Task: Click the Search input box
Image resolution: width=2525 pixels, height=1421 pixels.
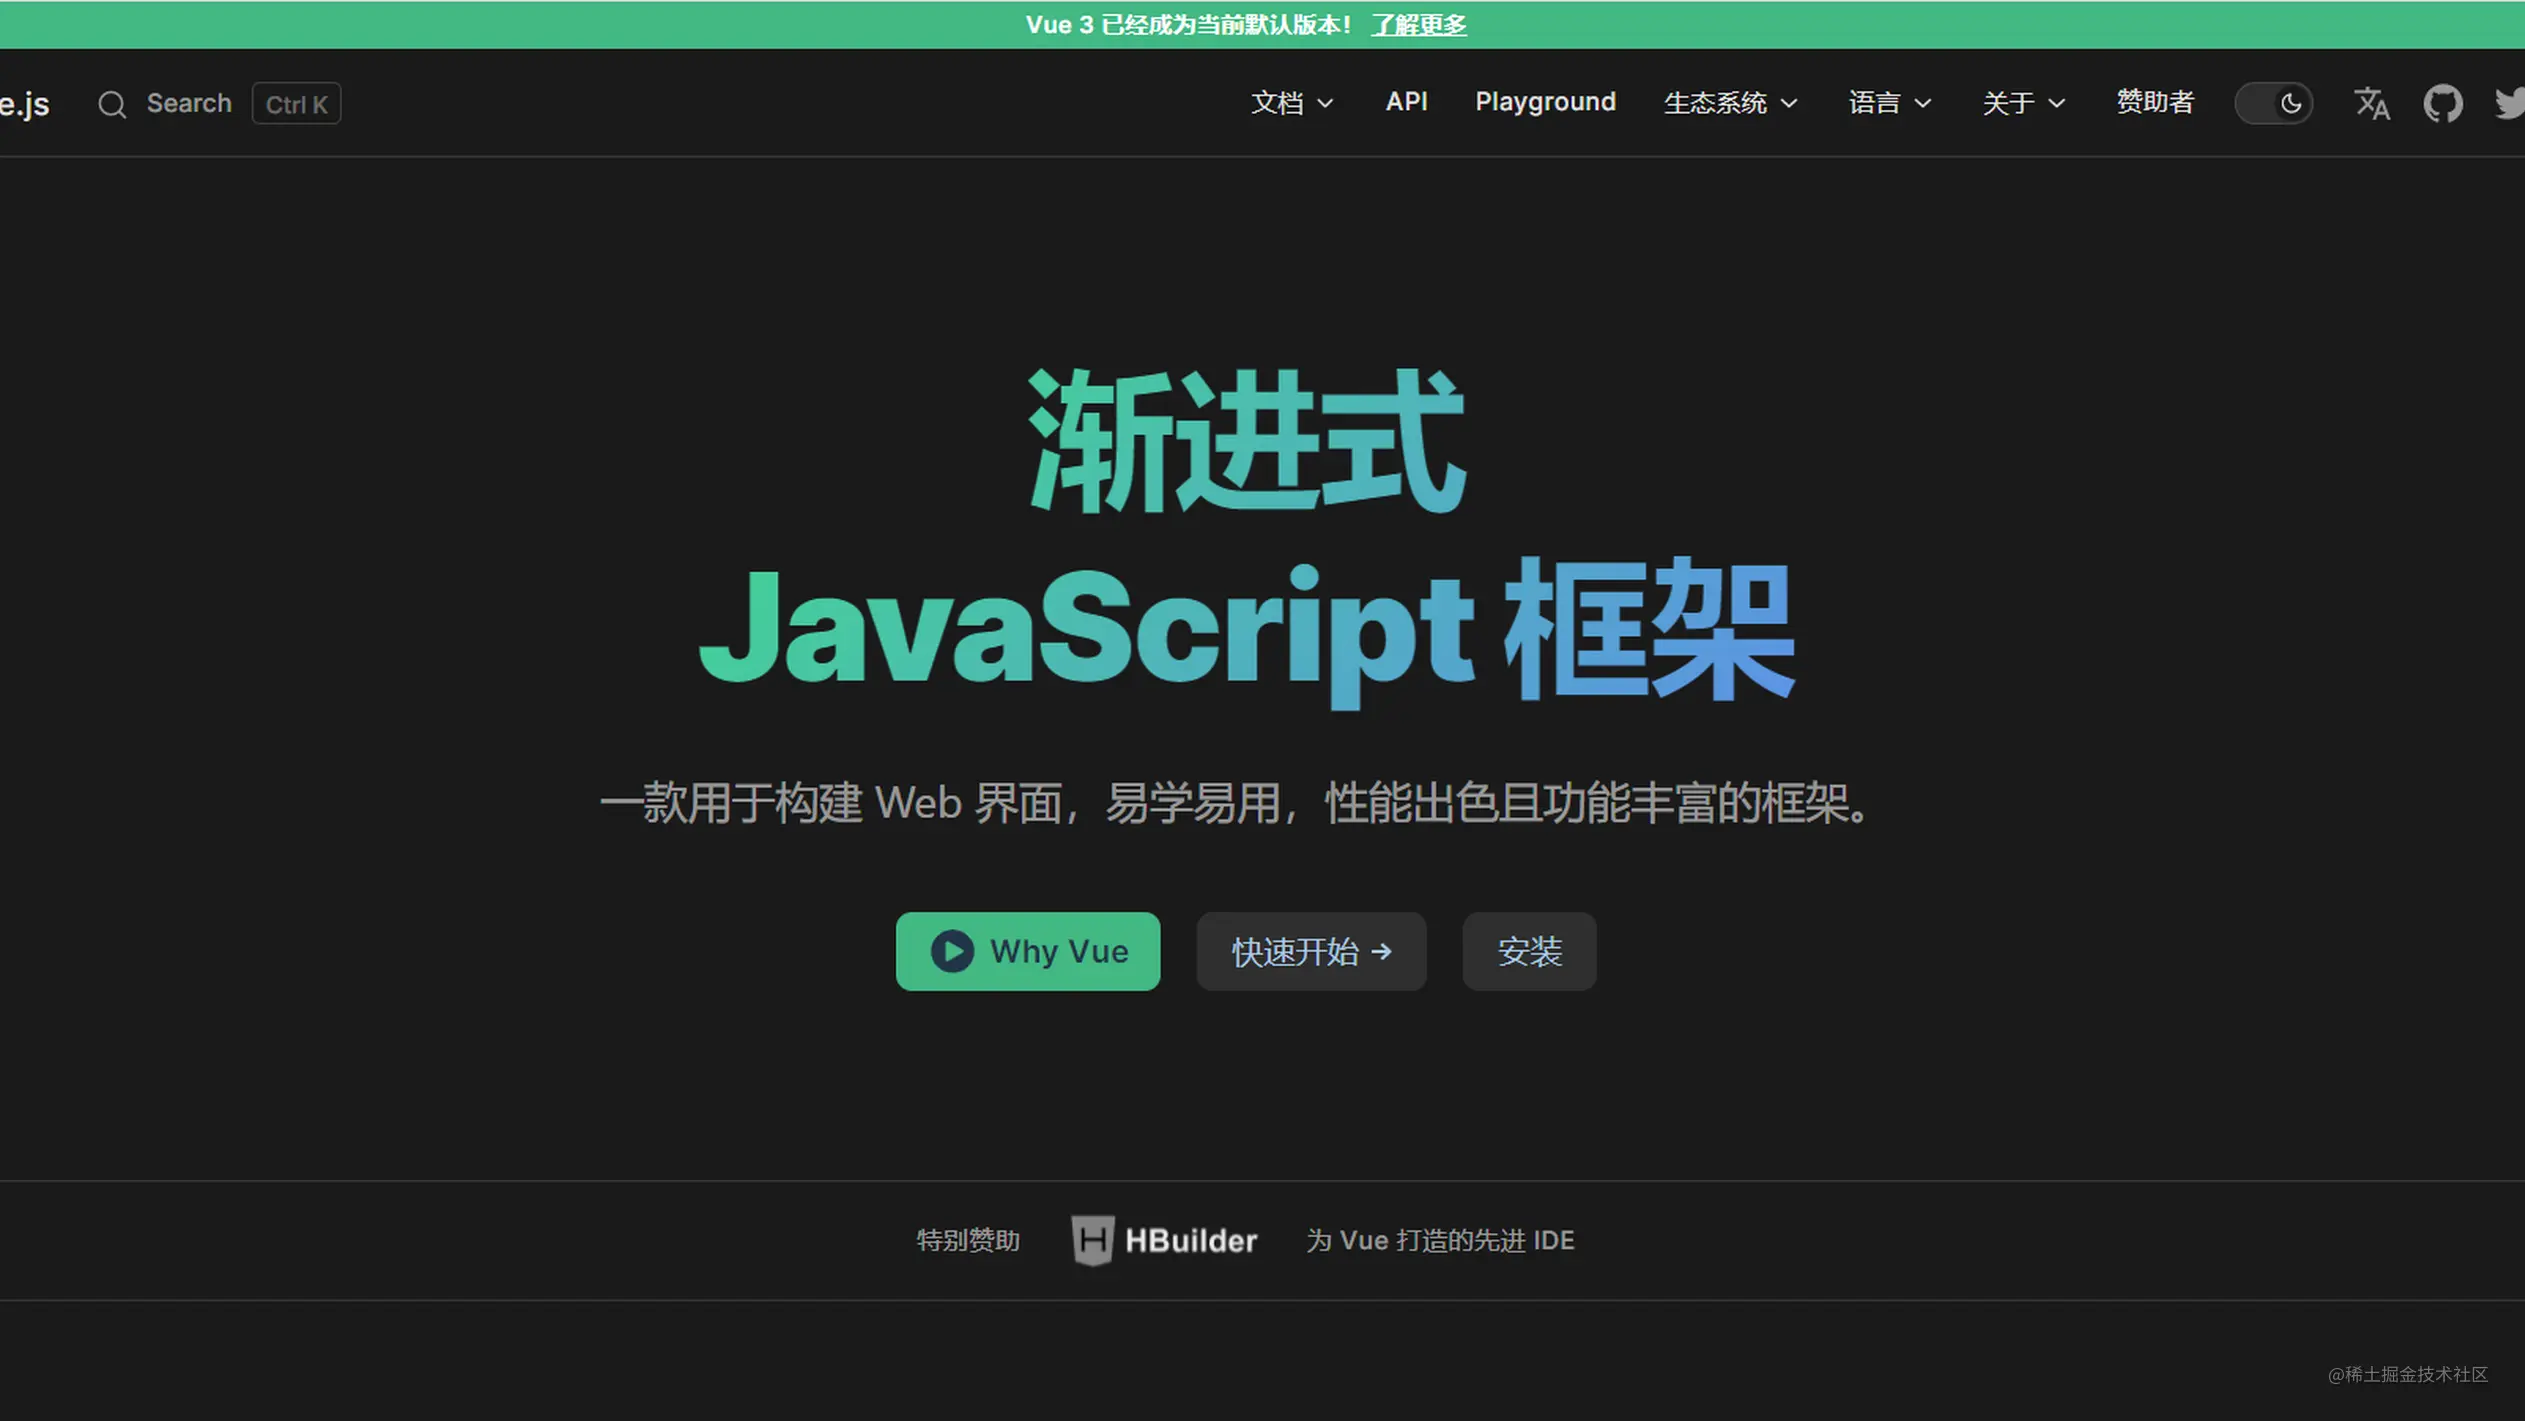Action: pos(218,104)
